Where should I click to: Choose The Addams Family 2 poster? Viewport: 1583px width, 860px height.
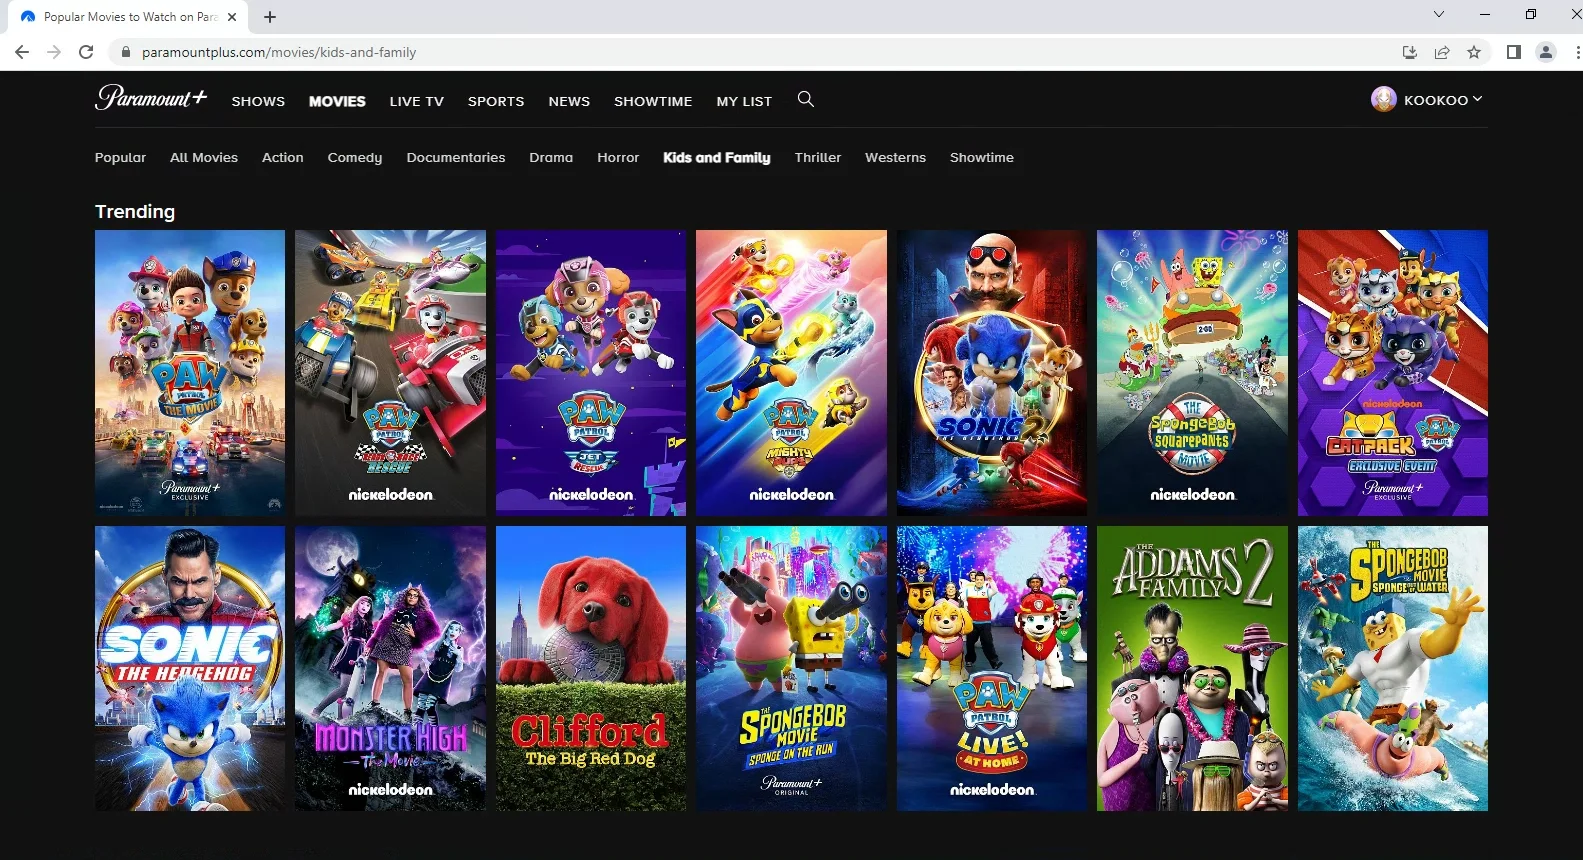(1192, 668)
